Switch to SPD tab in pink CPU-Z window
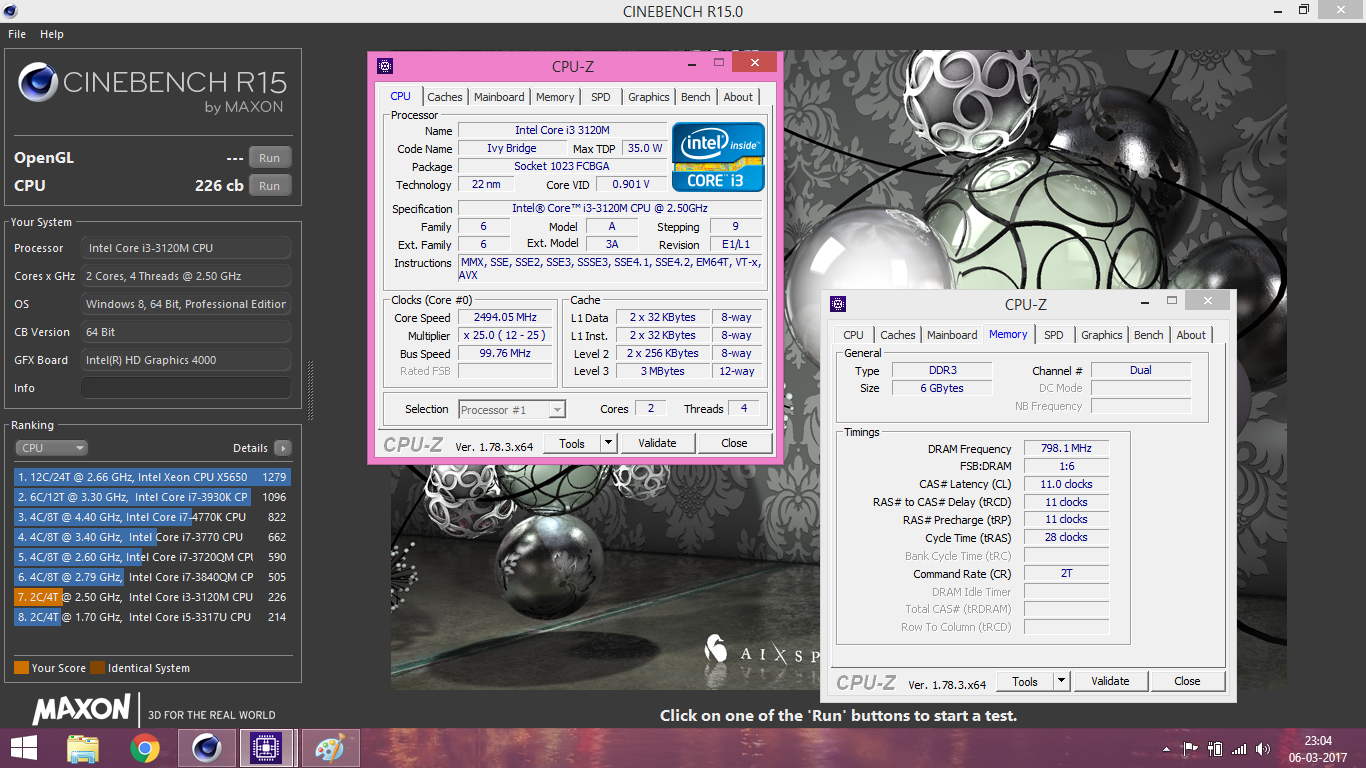The width and height of the screenshot is (1366, 768). 600,97
